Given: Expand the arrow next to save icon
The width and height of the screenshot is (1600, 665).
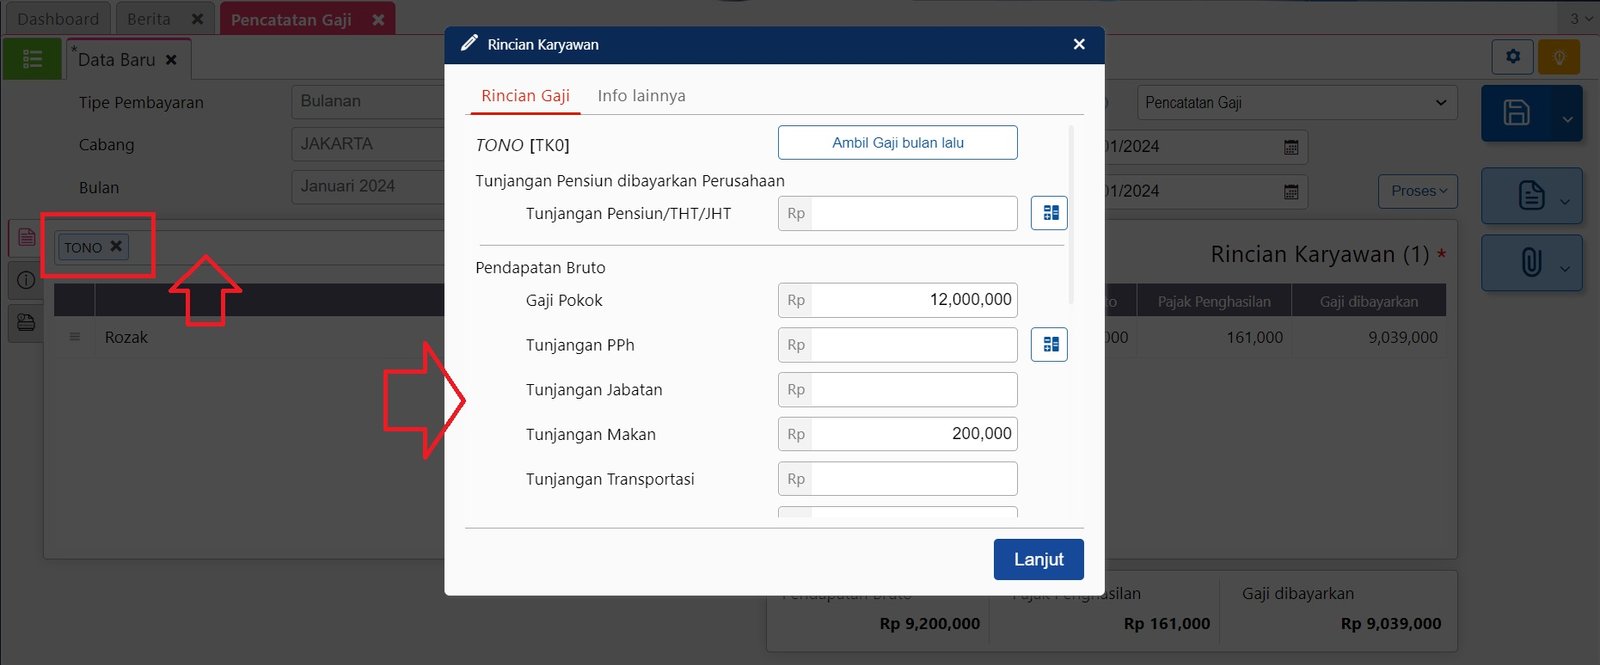Looking at the screenshot, I should [1567, 119].
